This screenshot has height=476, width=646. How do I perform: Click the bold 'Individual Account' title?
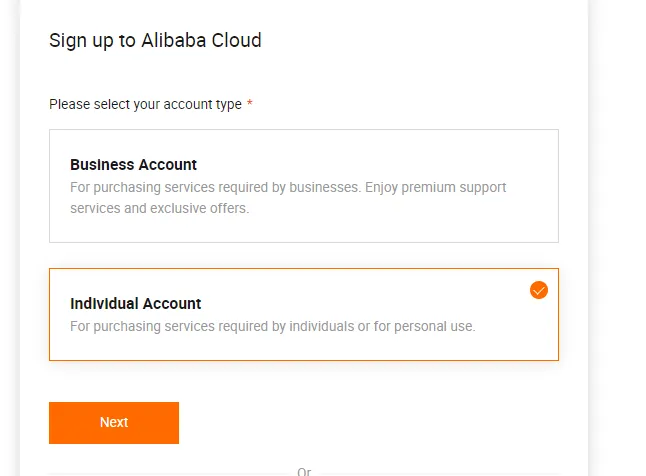click(x=135, y=303)
